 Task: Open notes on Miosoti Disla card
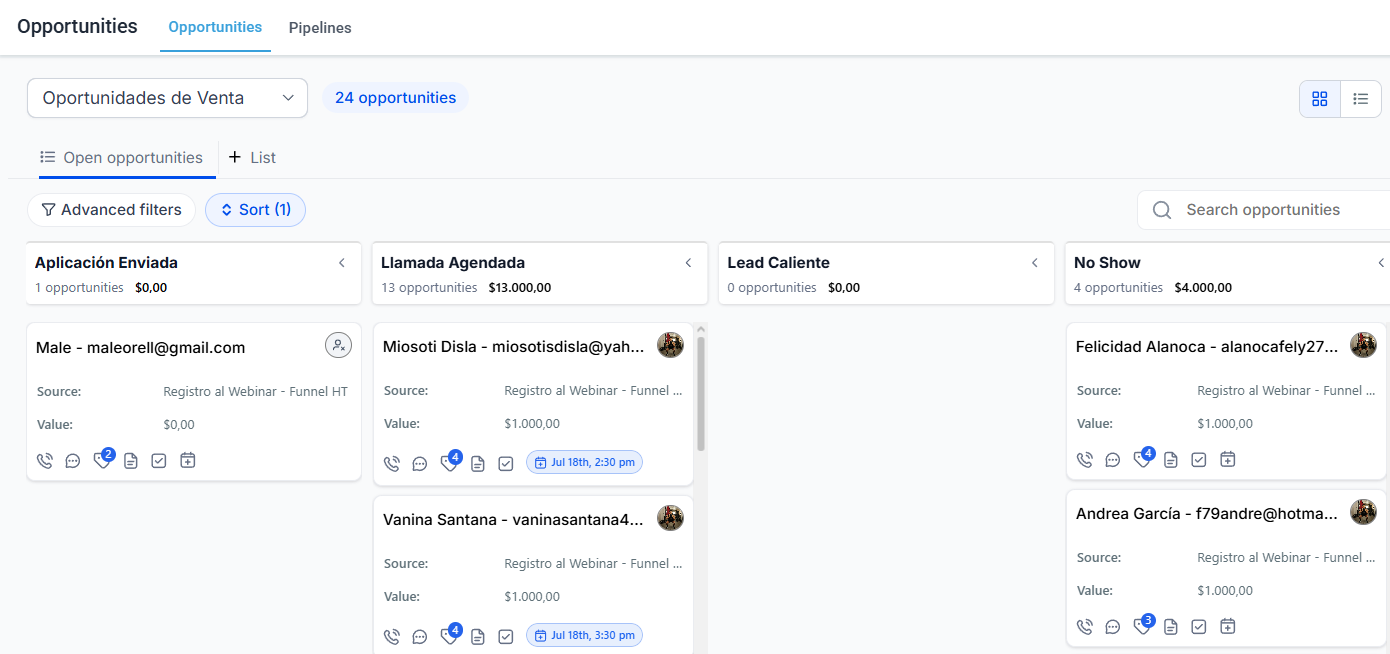click(x=478, y=464)
